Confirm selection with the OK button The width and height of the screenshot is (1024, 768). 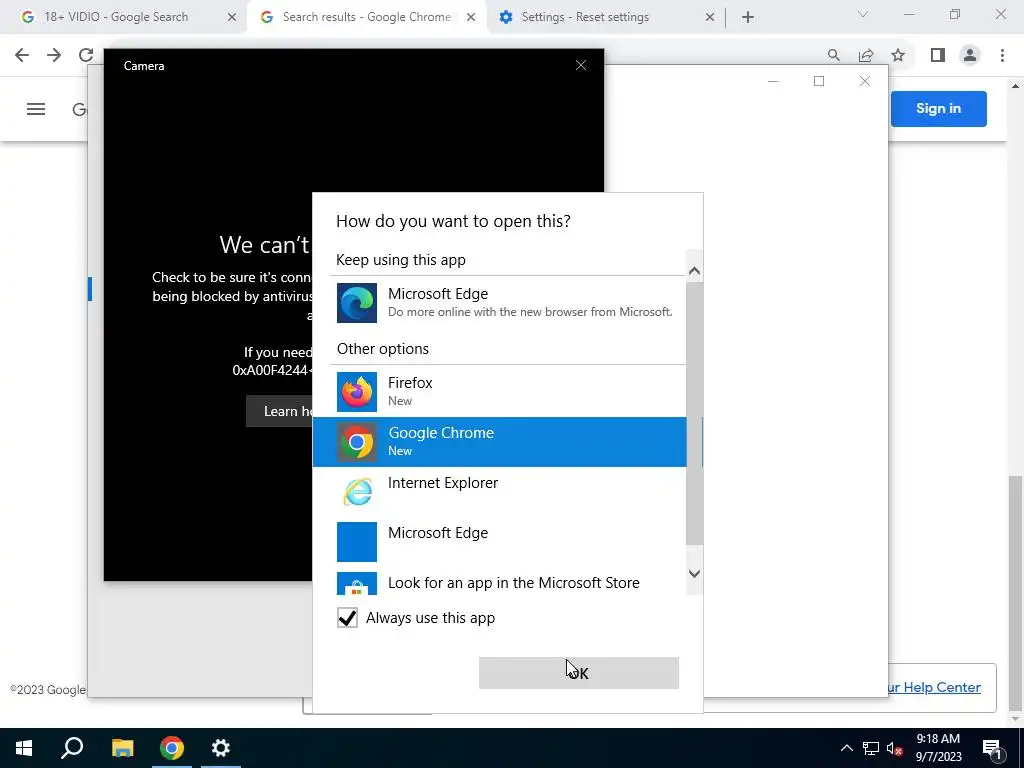click(579, 673)
